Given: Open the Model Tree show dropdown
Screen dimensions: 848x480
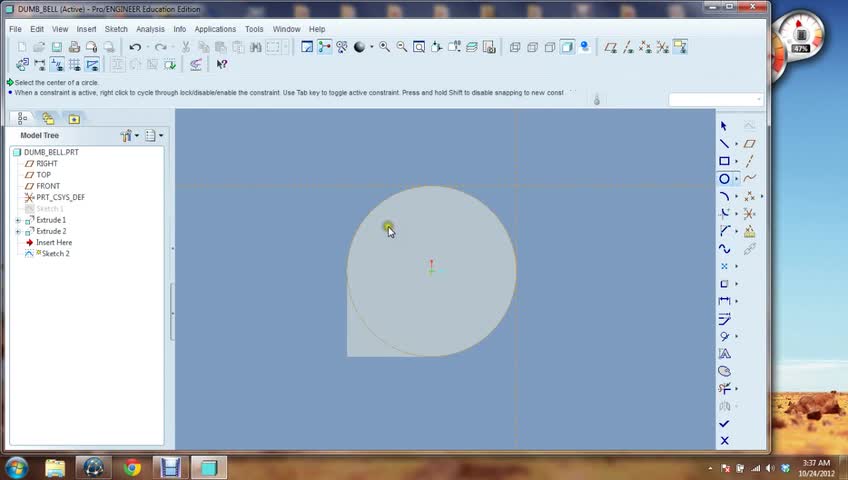Looking at the screenshot, I should [154, 136].
